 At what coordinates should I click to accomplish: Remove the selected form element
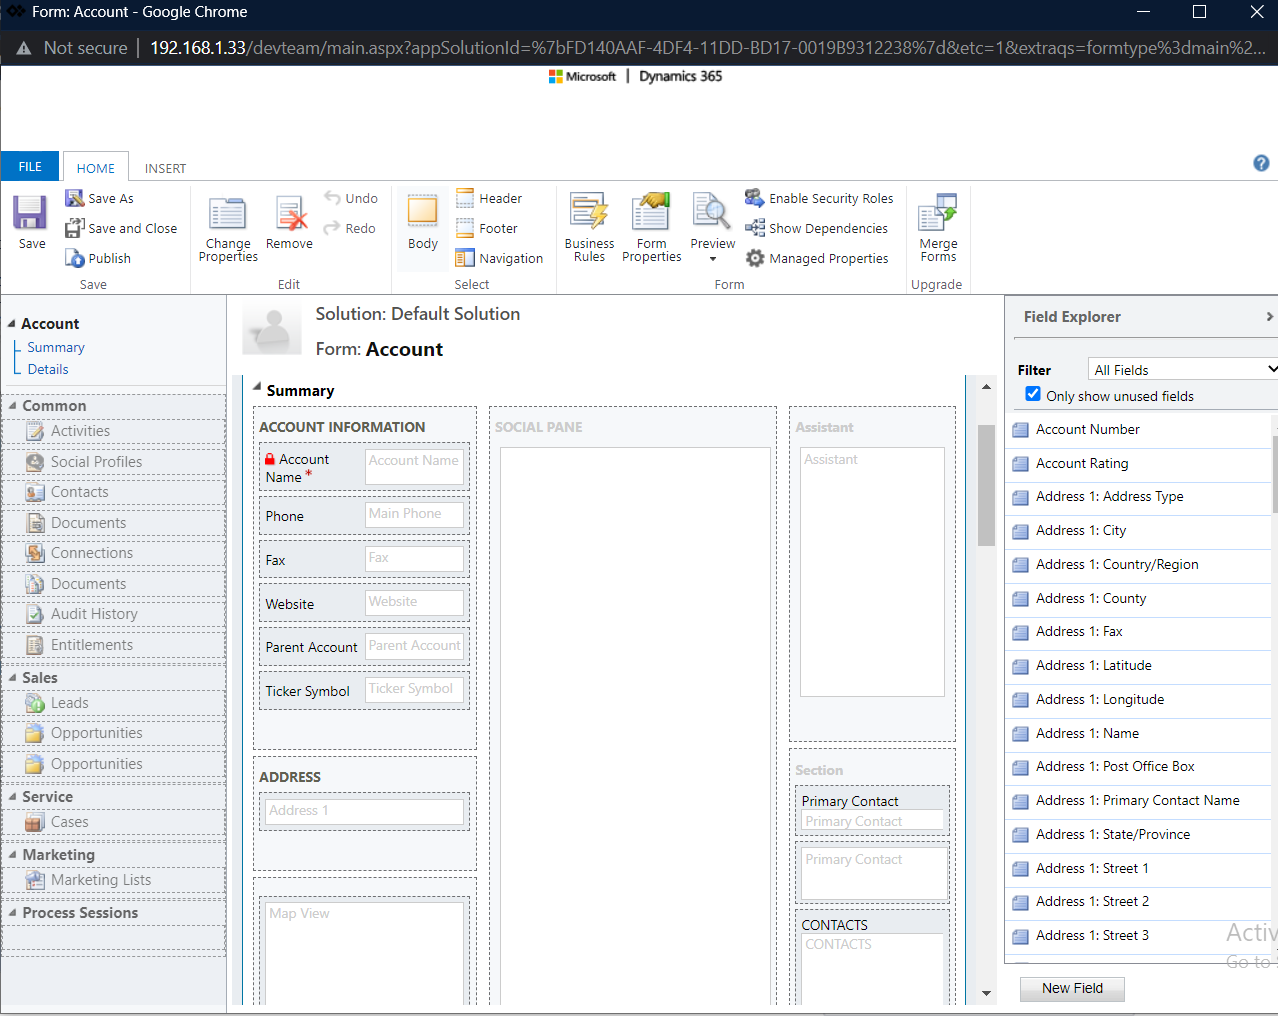coord(290,214)
